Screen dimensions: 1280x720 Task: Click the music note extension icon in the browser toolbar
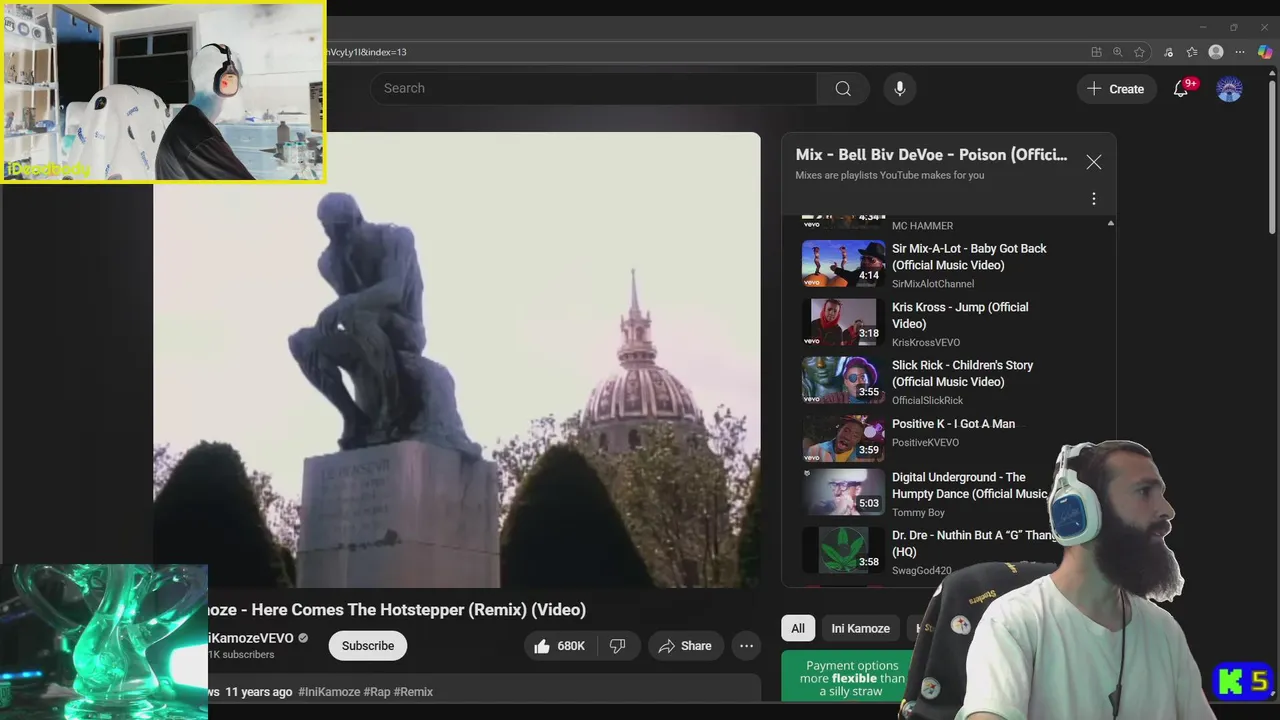[1169, 52]
